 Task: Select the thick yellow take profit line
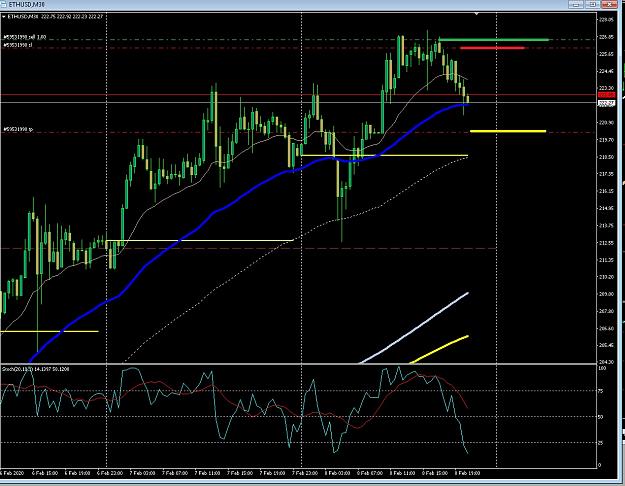[x=508, y=131]
